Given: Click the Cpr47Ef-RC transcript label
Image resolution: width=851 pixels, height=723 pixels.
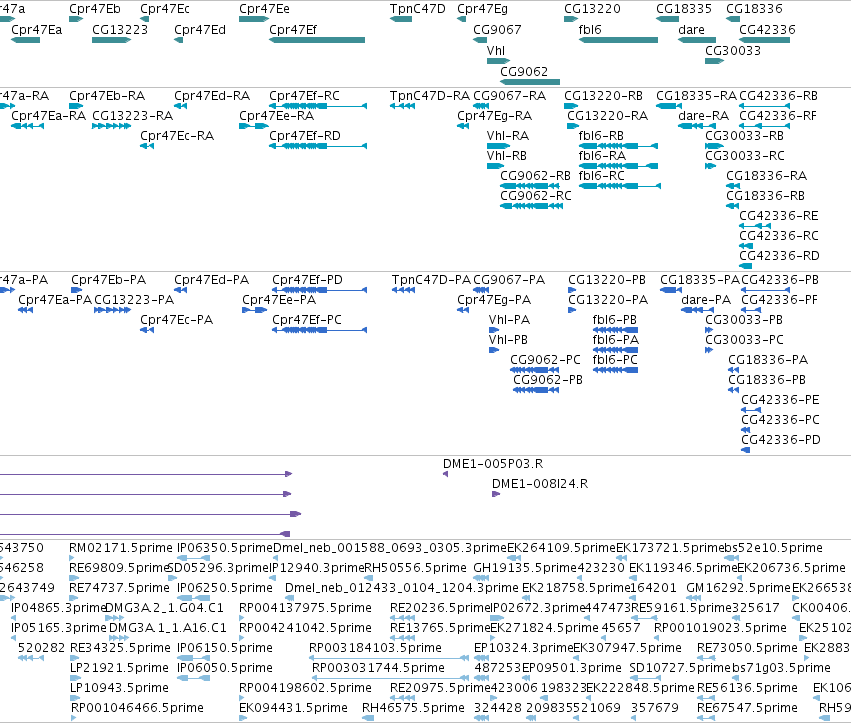Looking at the screenshot, I should click(304, 96).
